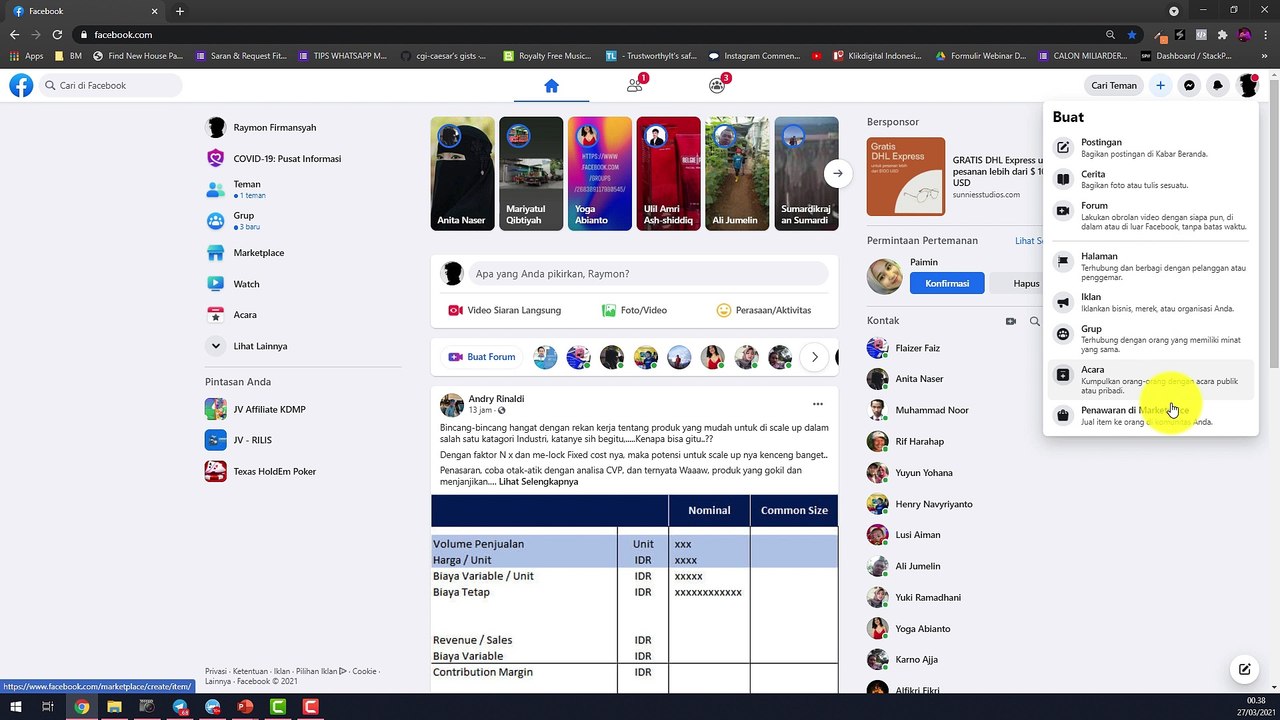Start a Video Siaran Langsung
Screen dimensions: 1280x720
(x=505, y=310)
